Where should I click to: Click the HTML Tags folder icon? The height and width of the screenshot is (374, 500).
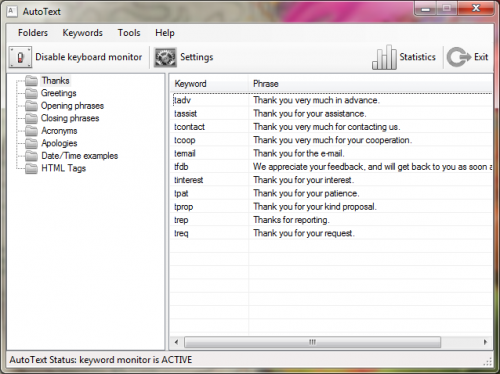tap(32, 168)
